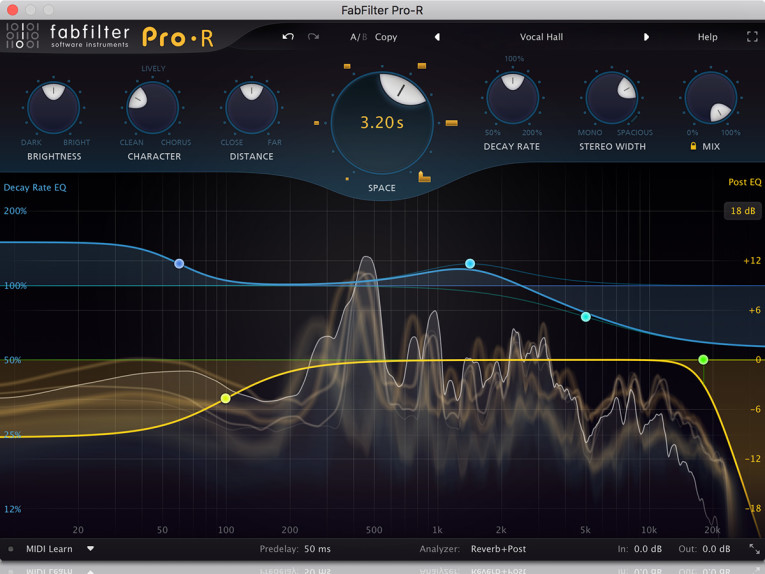Click the redo arrow icon
Image resolution: width=765 pixels, height=574 pixels.
[313, 37]
